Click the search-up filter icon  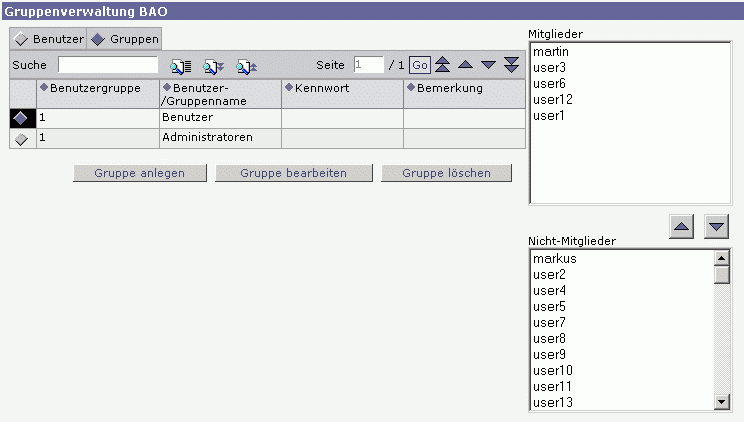pos(246,66)
